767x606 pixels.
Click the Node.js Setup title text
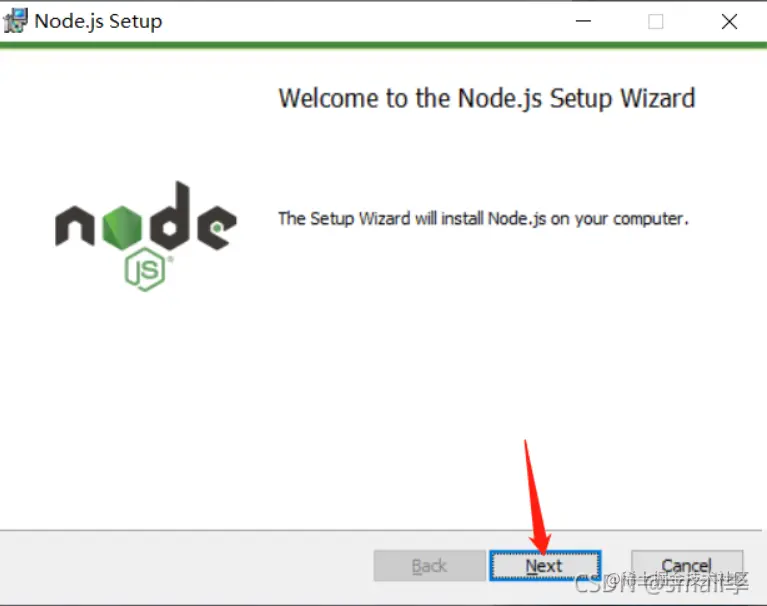coord(98,22)
